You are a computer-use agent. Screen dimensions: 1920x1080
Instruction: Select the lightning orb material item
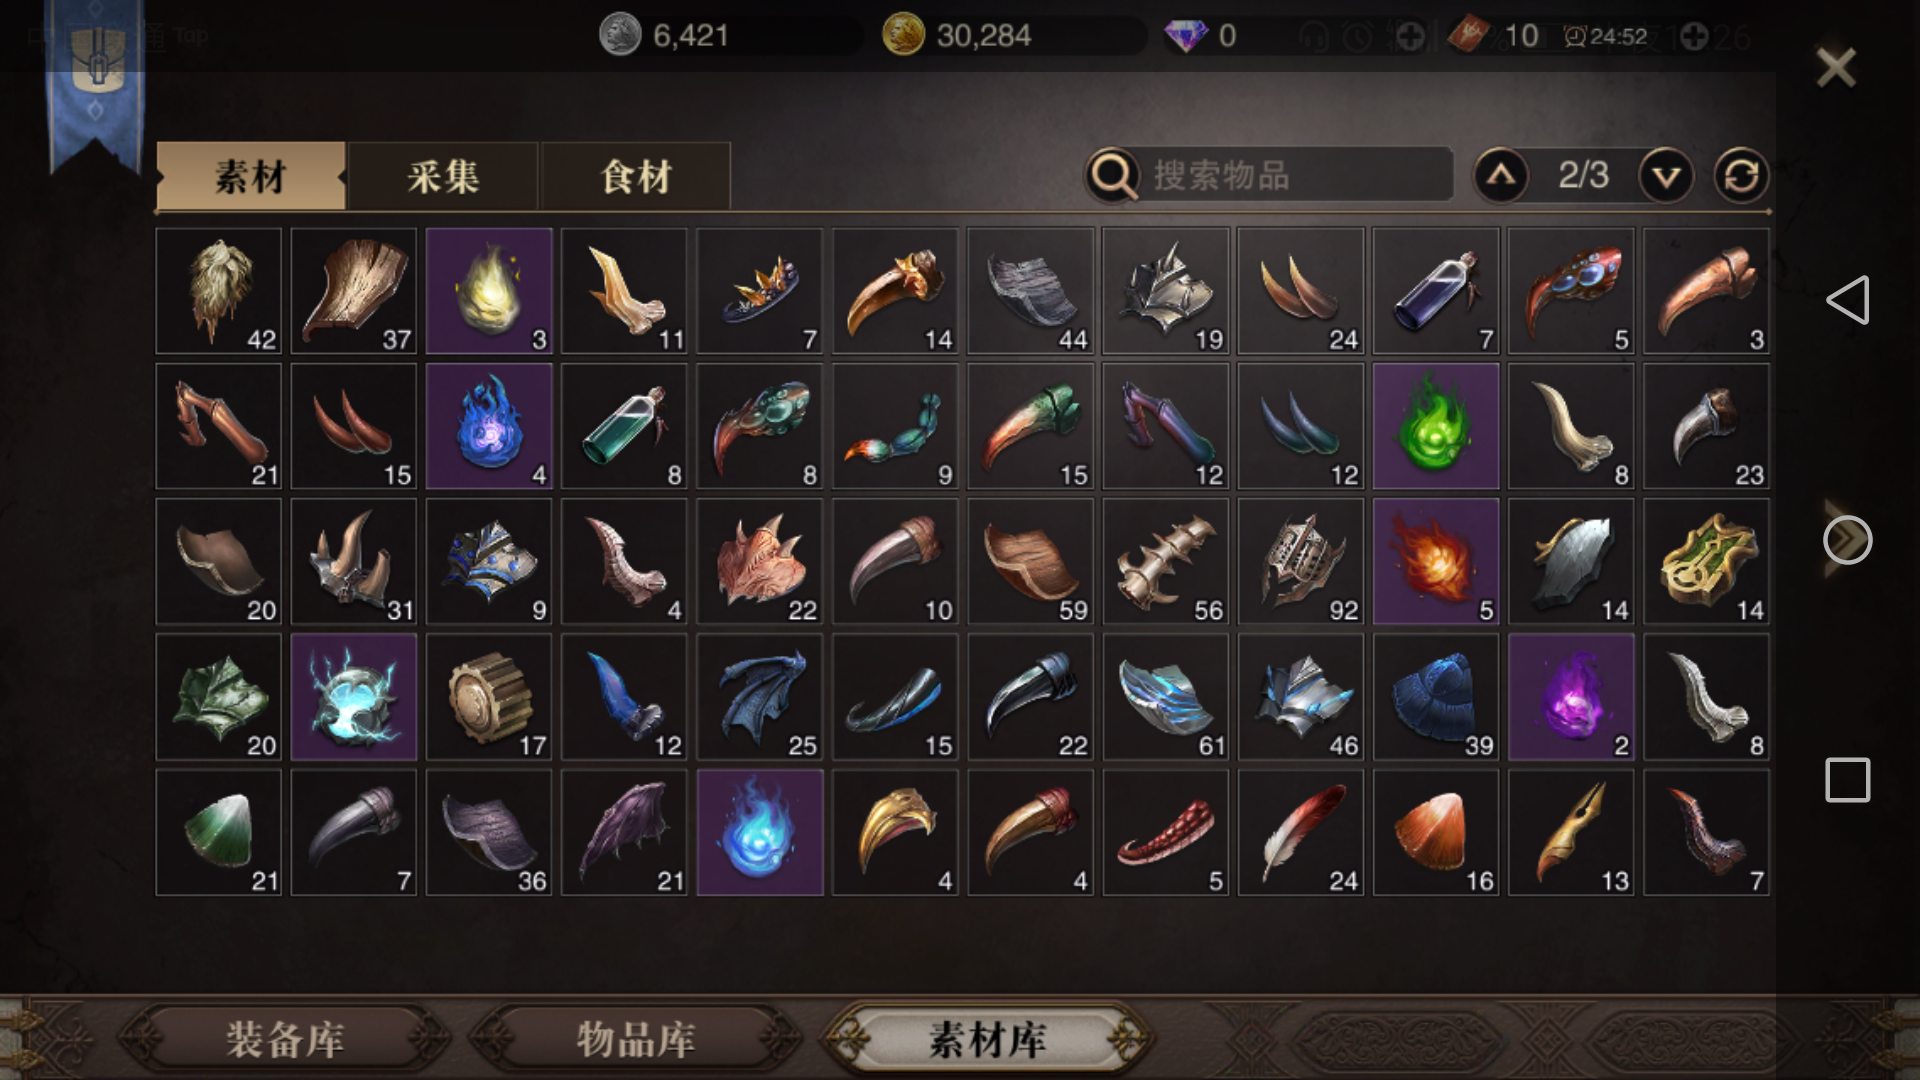353,697
